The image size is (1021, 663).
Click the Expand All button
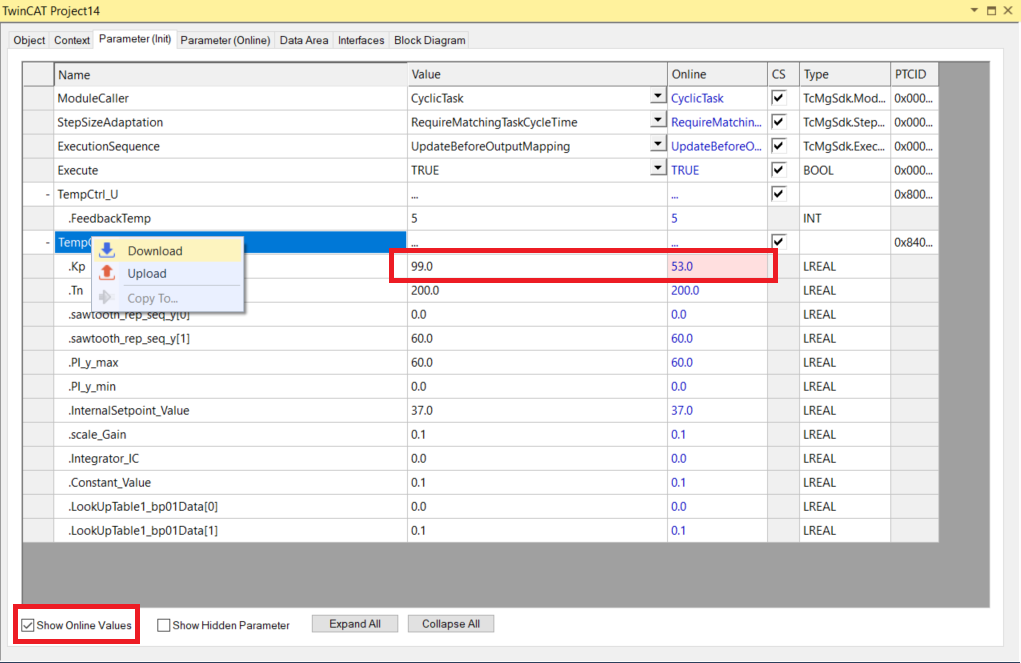355,624
